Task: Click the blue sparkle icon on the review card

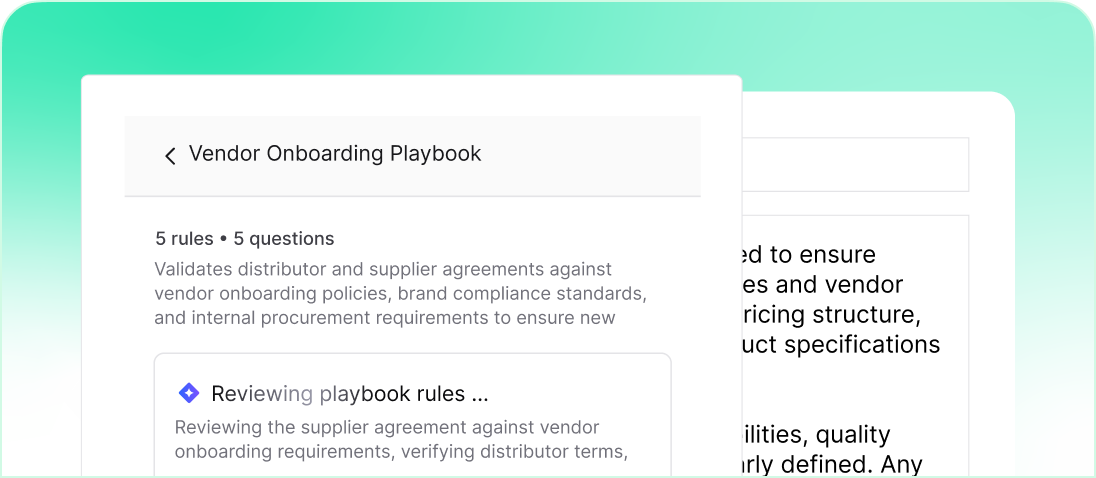Action: 188,393
